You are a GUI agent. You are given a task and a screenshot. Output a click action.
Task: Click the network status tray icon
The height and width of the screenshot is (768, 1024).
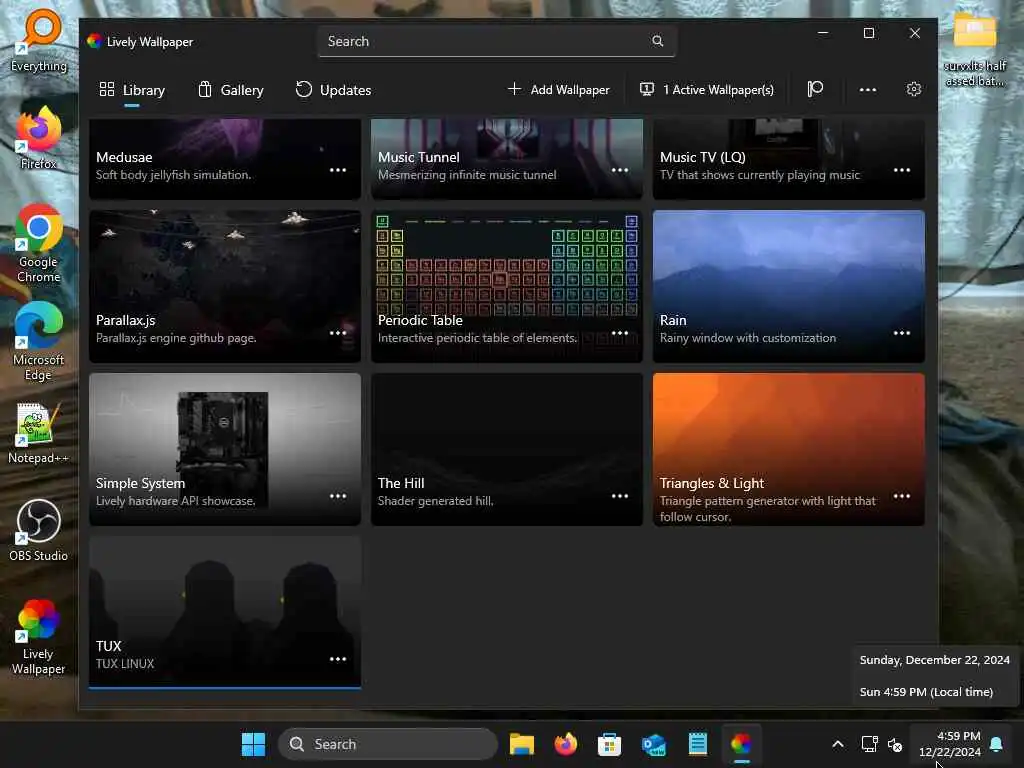coord(869,744)
